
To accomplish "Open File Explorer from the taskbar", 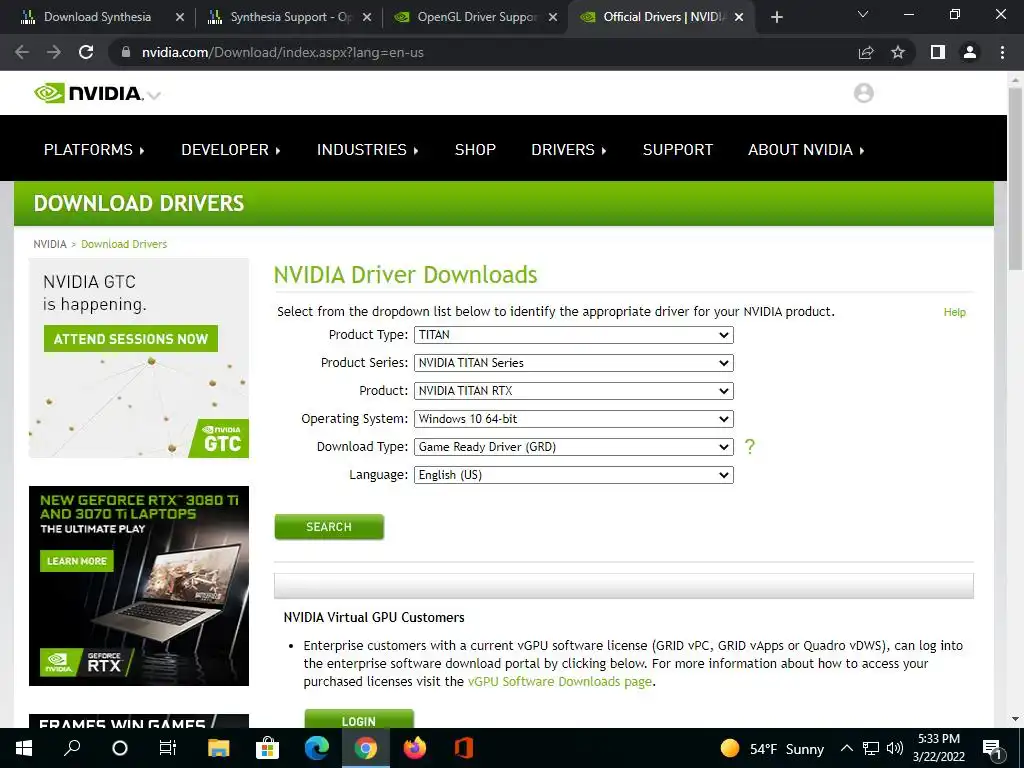I will click(219, 748).
